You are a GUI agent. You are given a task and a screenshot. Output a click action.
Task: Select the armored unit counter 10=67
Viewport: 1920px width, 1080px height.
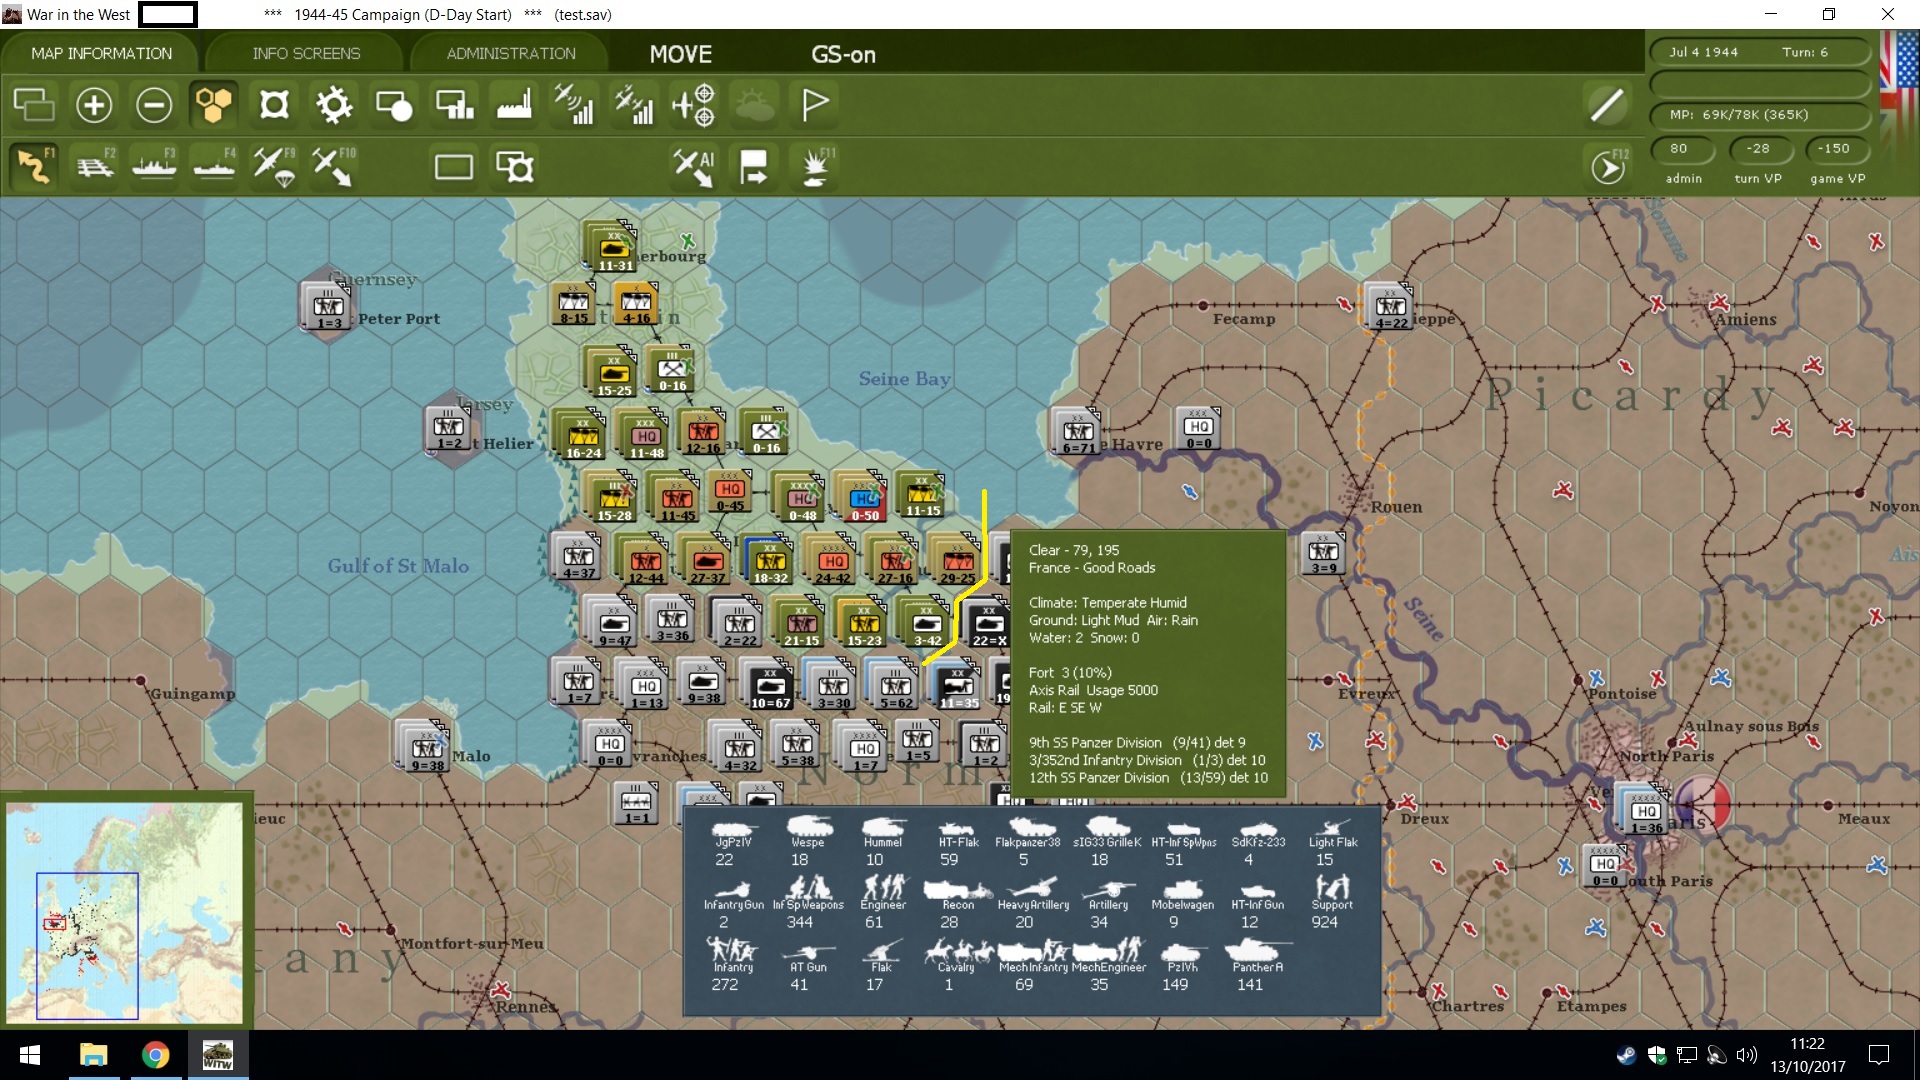[x=769, y=685]
